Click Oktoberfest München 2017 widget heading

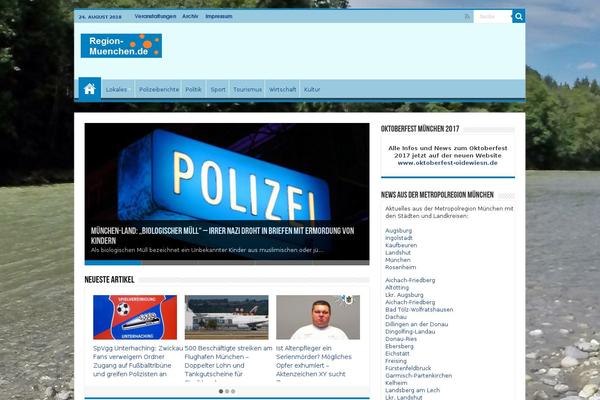click(x=420, y=129)
